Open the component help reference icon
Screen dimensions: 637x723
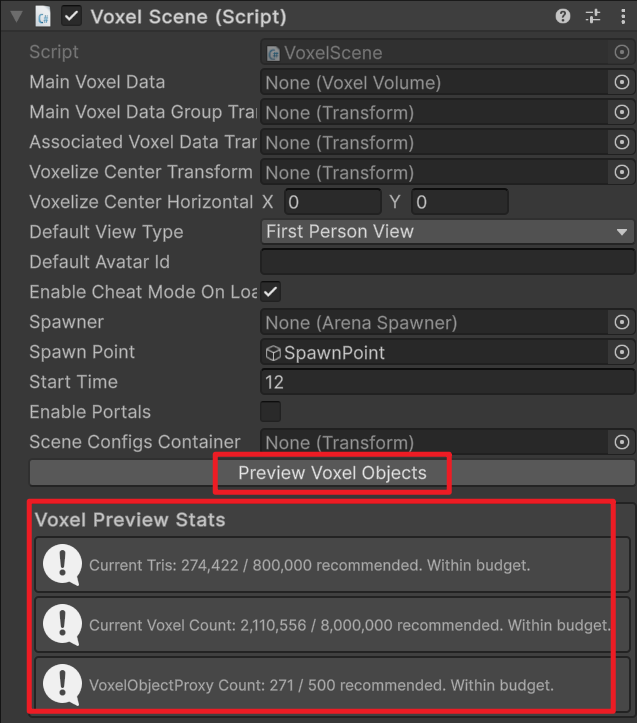(562, 16)
